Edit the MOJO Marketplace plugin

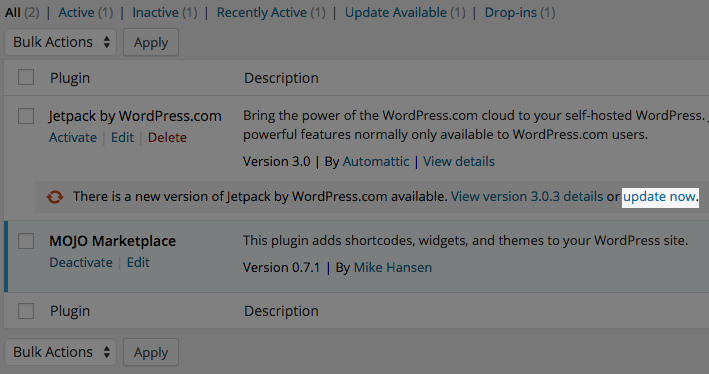point(138,263)
